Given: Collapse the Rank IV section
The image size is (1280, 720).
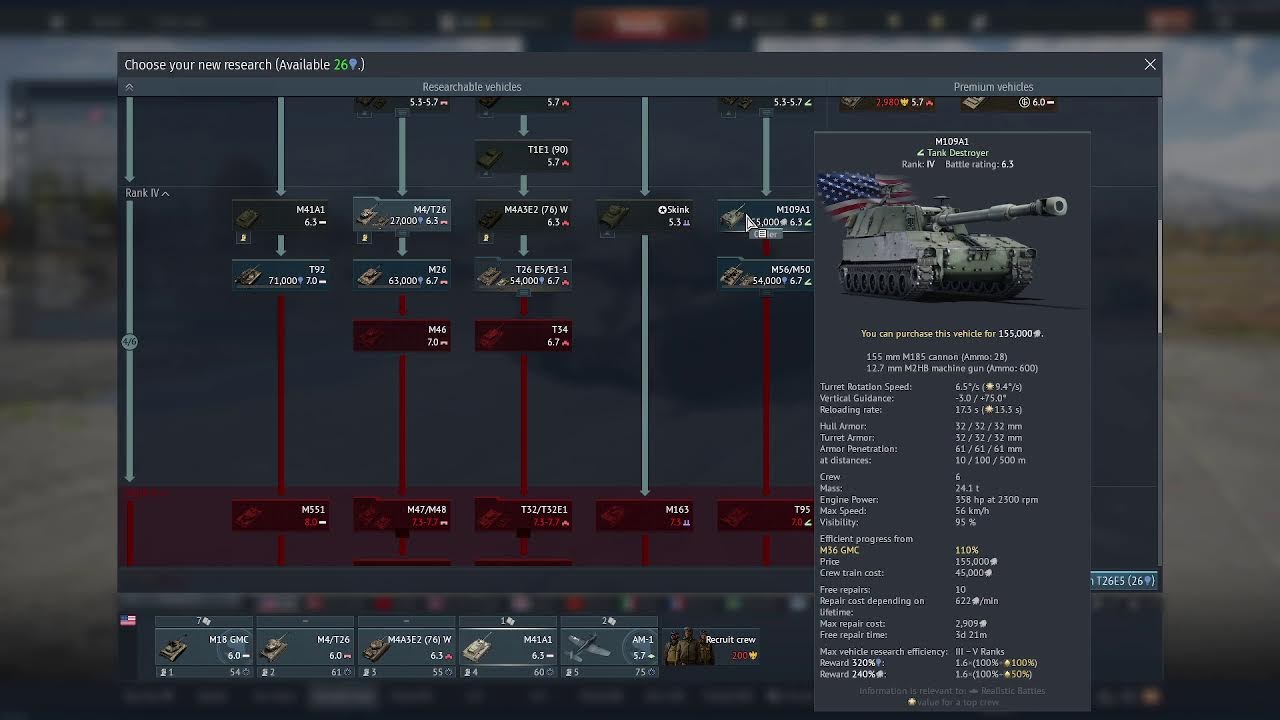Looking at the screenshot, I should tap(147, 193).
